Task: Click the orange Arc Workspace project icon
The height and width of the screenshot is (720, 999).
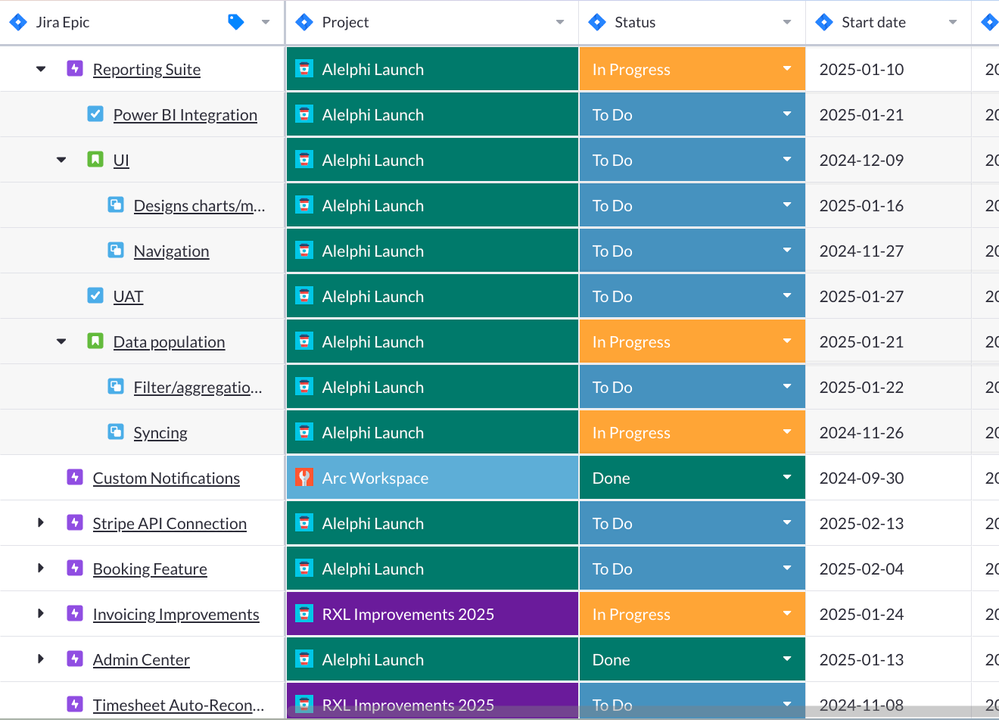Action: pyautogui.click(x=304, y=477)
